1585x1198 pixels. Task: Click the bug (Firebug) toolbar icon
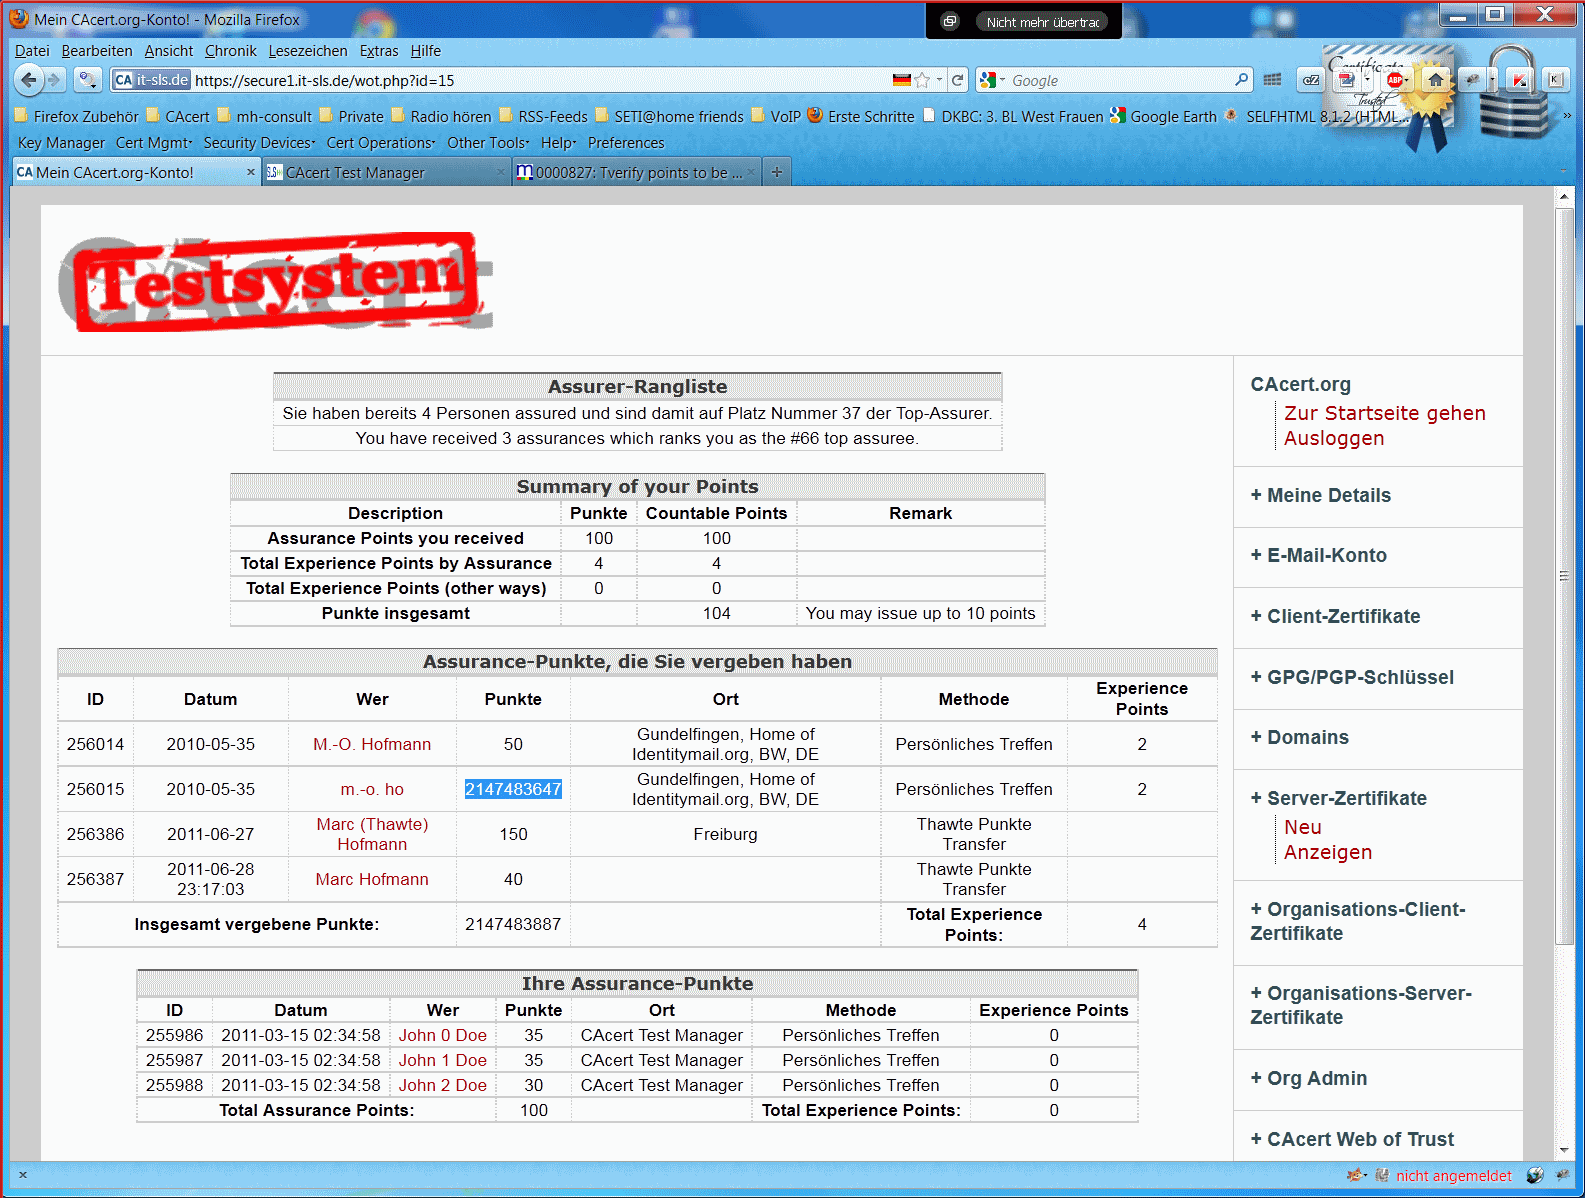click(x=1472, y=80)
